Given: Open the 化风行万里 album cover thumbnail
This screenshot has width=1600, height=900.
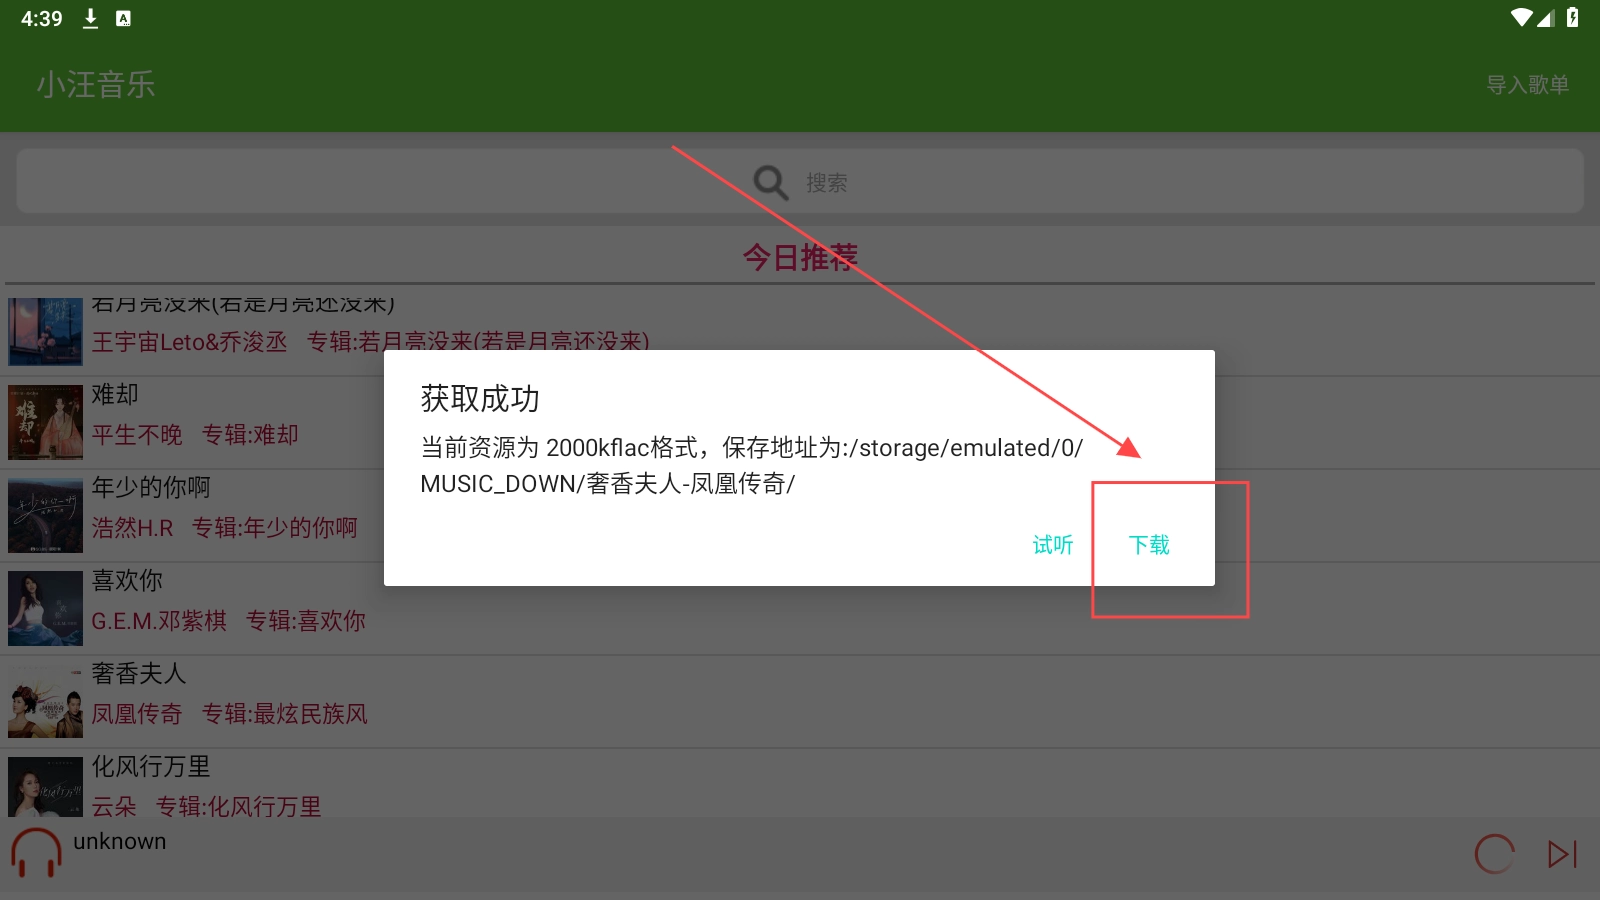Looking at the screenshot, I should click(45, 787).
